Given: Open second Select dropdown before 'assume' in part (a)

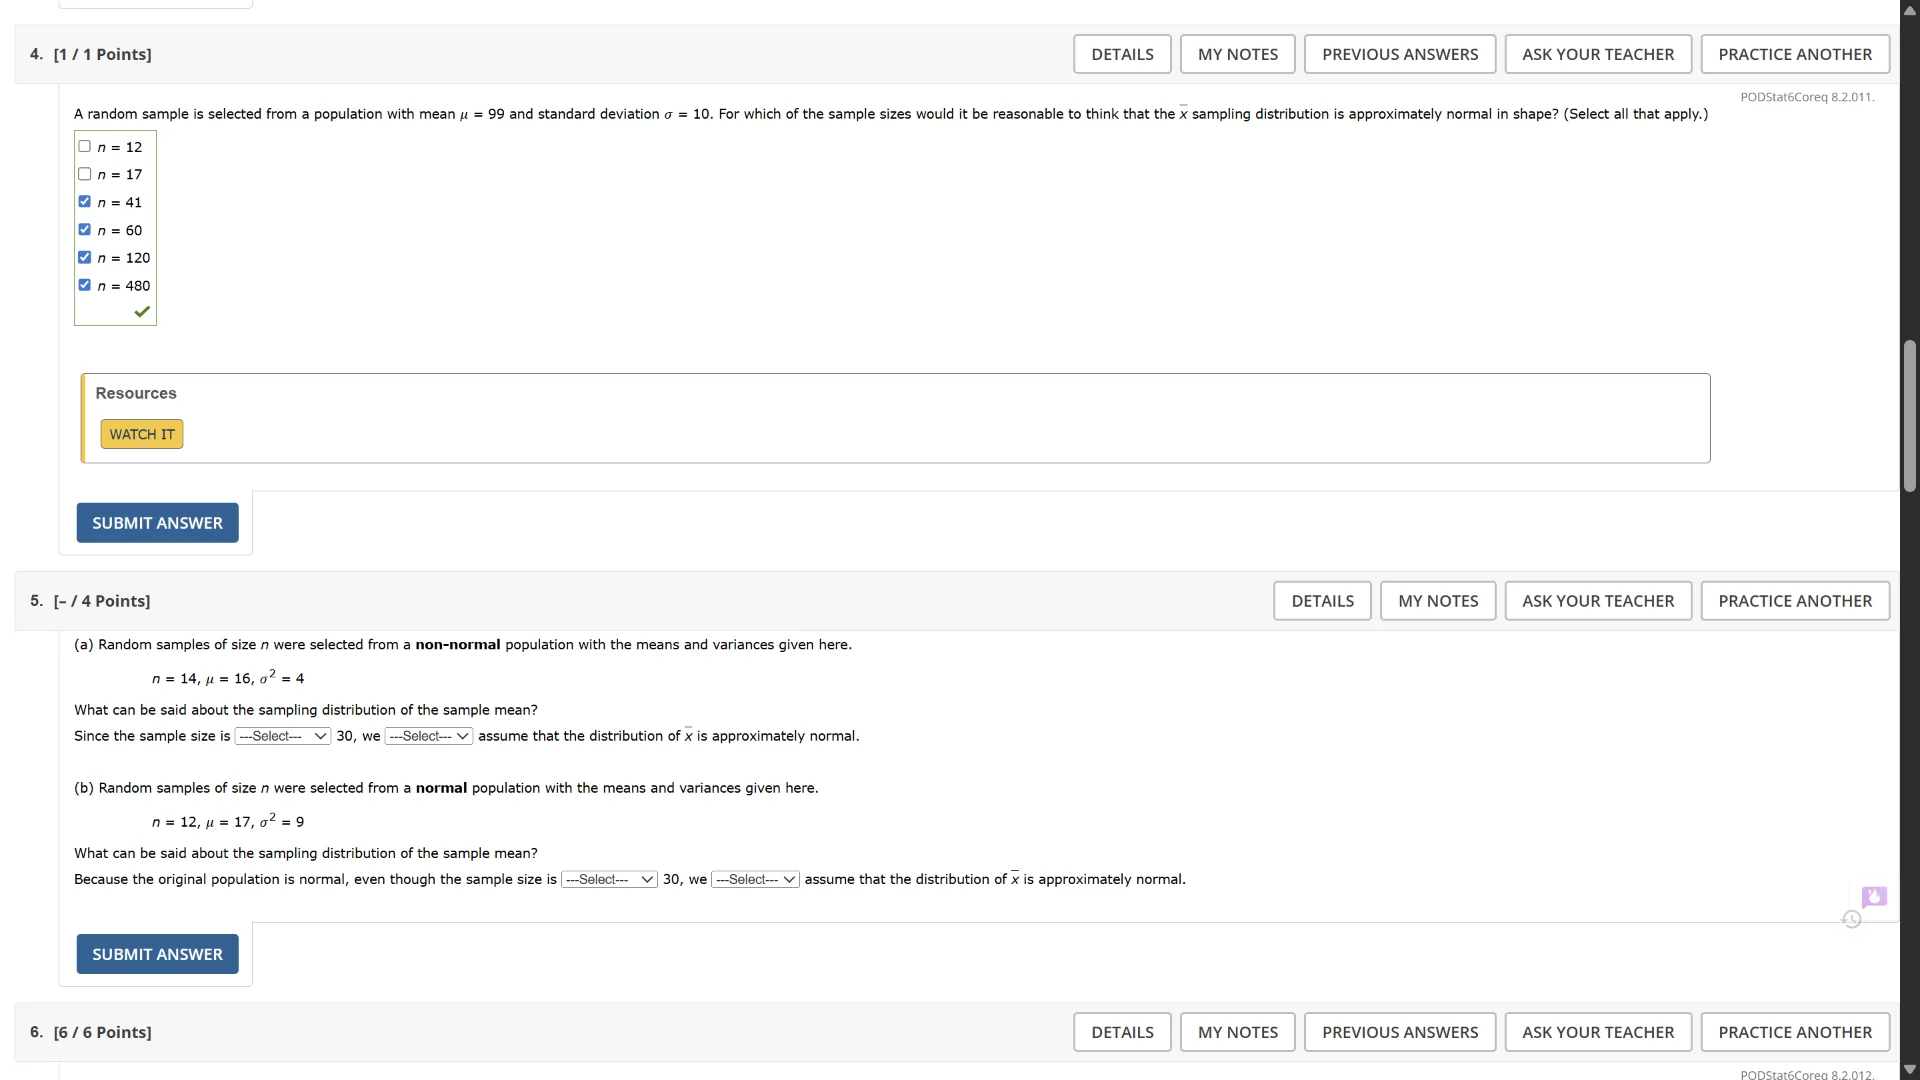Looking at the screenshot, I should 428,736.
